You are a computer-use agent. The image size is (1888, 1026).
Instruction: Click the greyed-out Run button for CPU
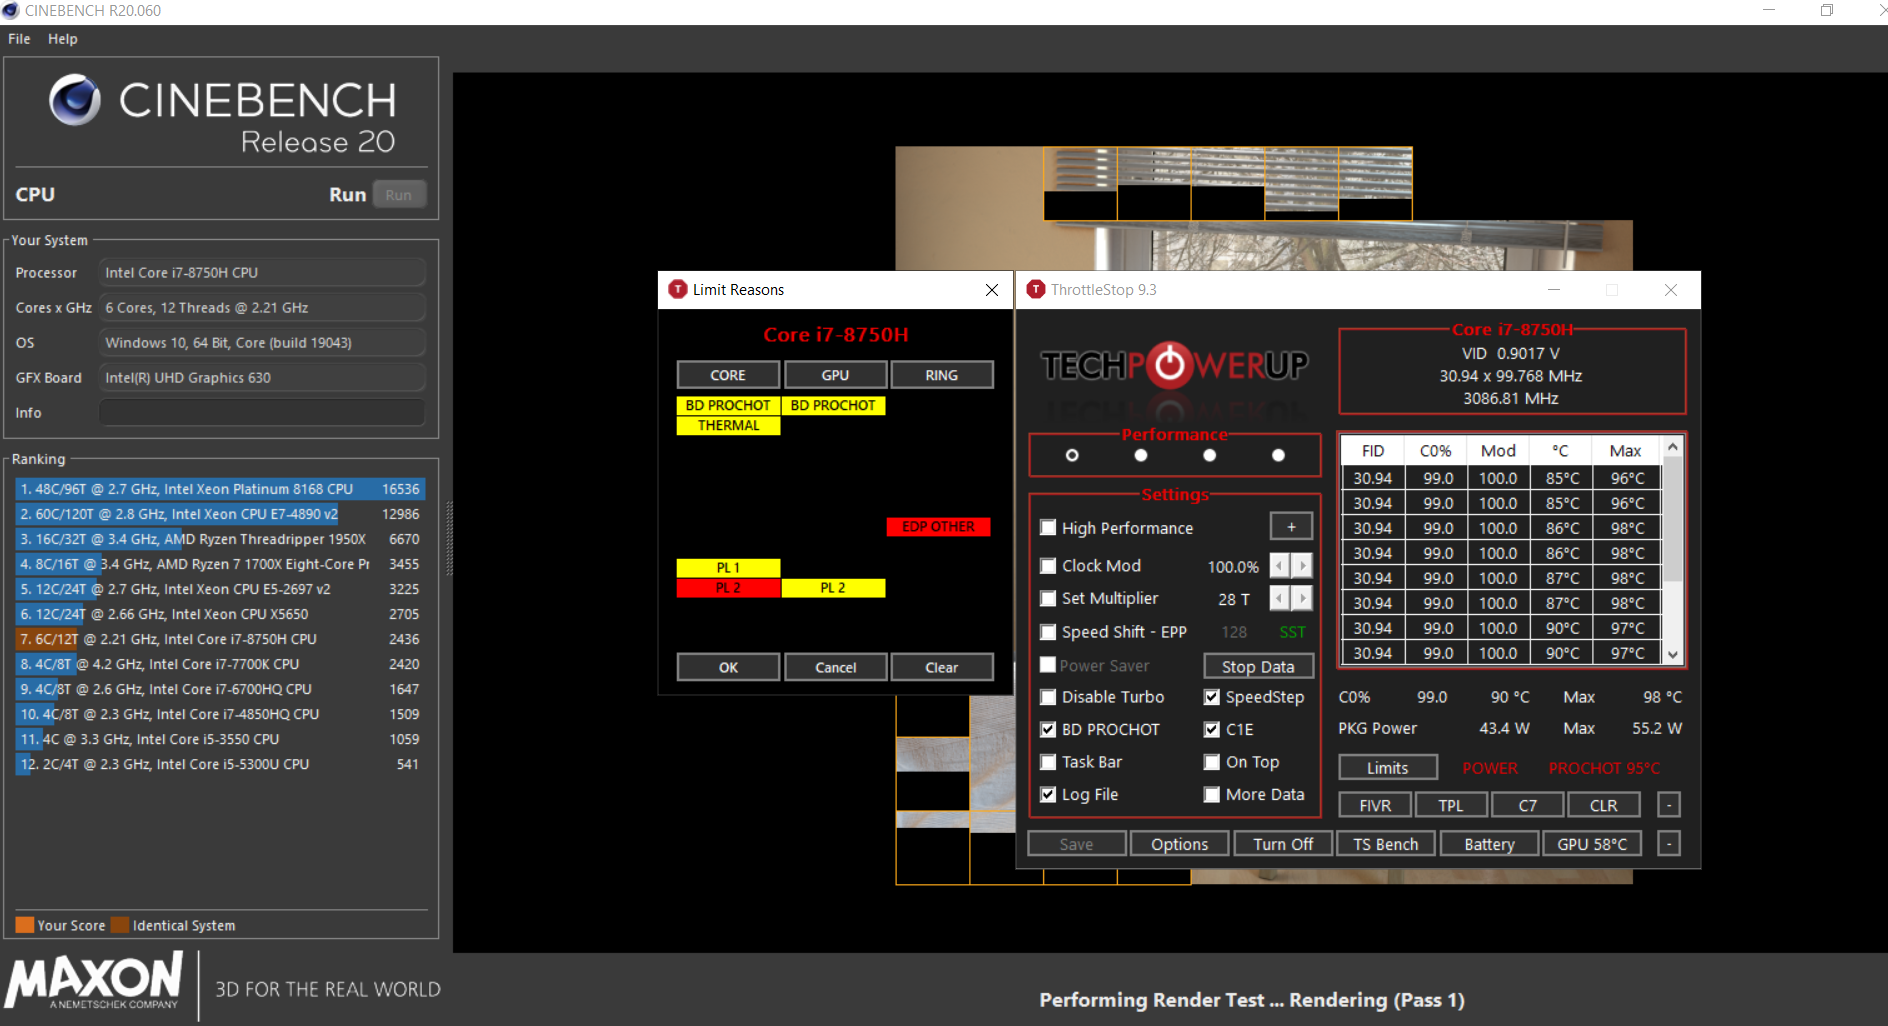point(399,195)
